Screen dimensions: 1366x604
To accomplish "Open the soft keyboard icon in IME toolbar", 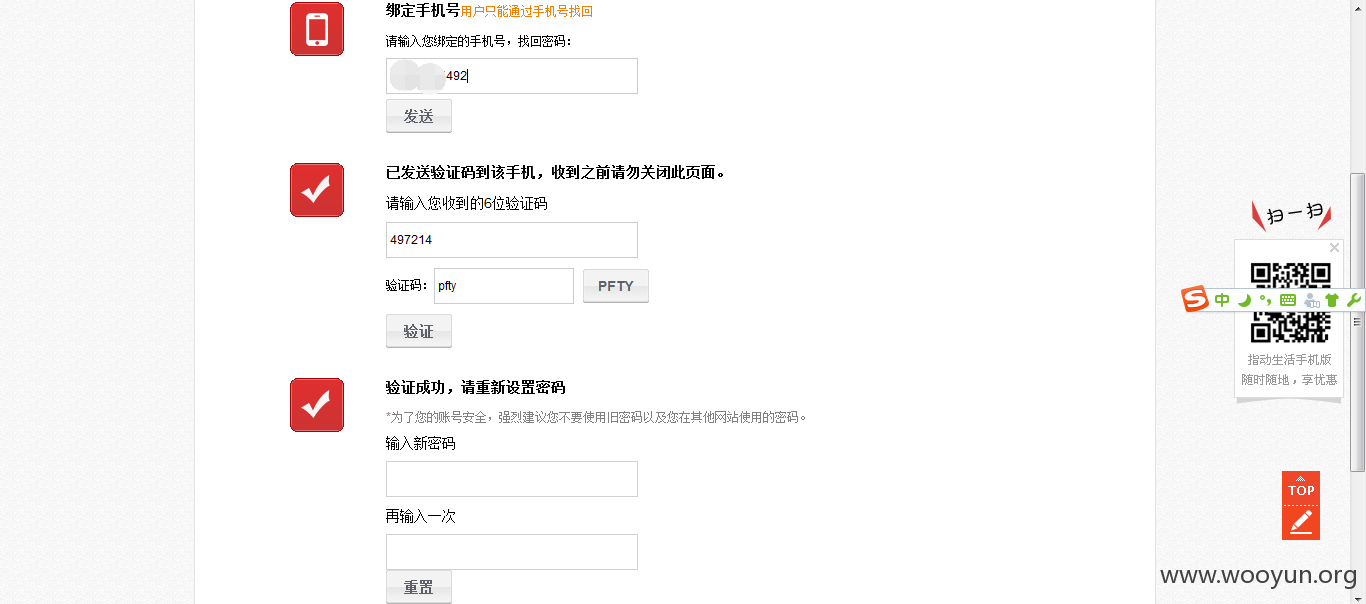I will click(1288, 300).
